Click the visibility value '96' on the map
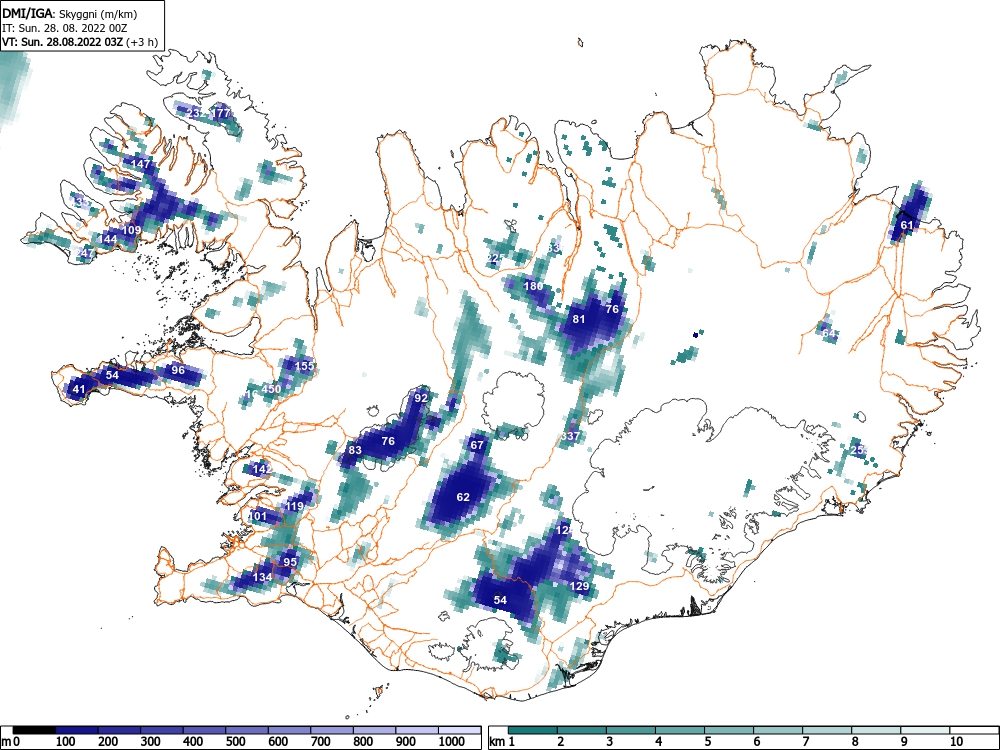Image resolution: width=1000 pixels, height=750 pixels. (x=178, y=370)
